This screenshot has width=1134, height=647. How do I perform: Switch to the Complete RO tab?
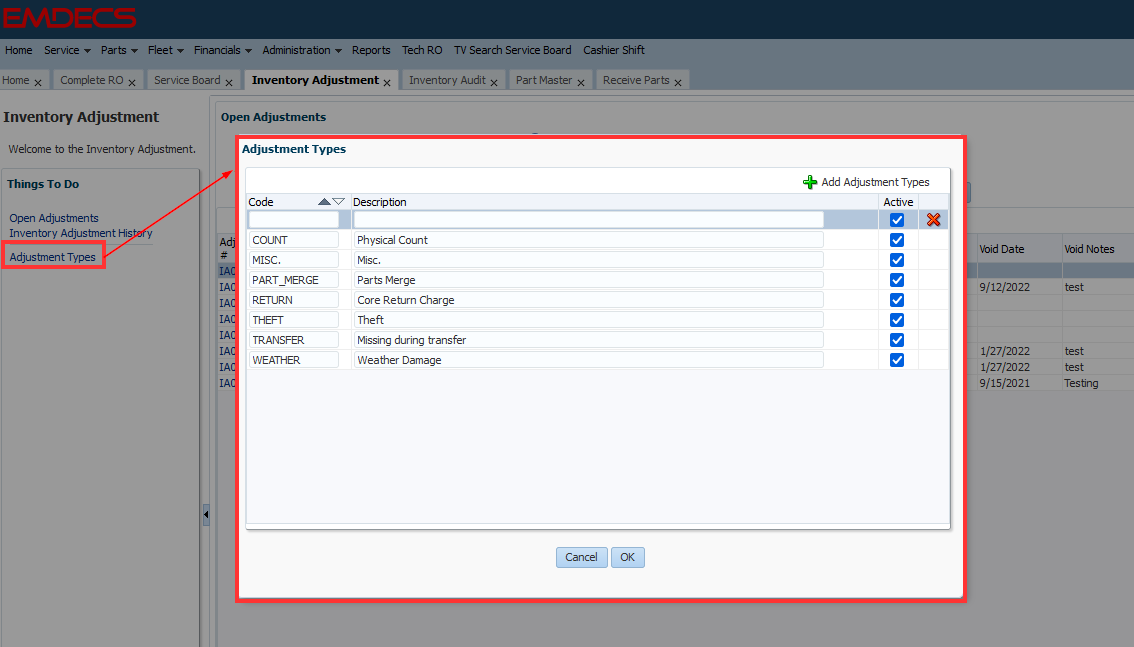92,80
